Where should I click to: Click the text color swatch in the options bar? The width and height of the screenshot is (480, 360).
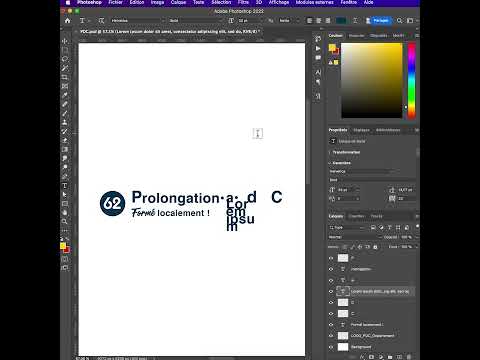coord(341,21)
